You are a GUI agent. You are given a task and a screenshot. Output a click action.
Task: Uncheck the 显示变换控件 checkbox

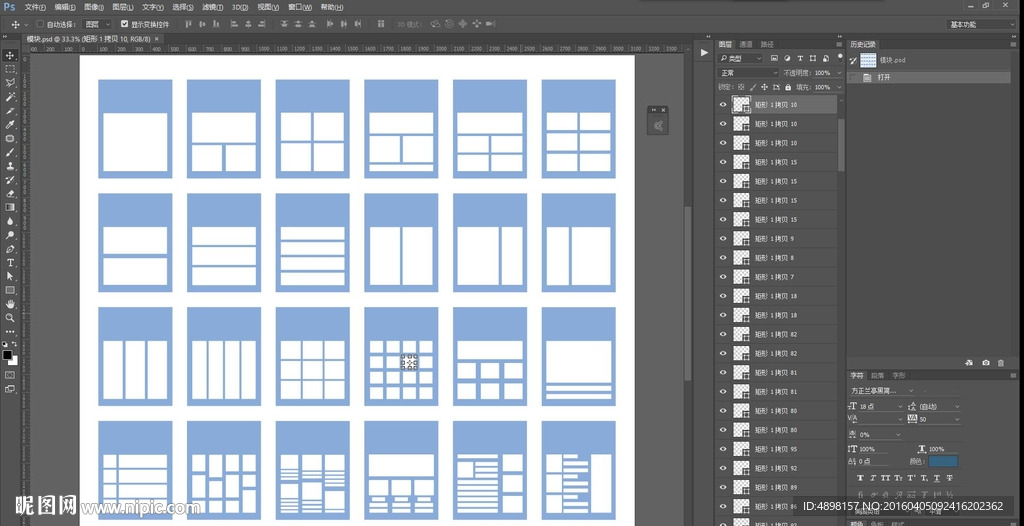point(124,24)
